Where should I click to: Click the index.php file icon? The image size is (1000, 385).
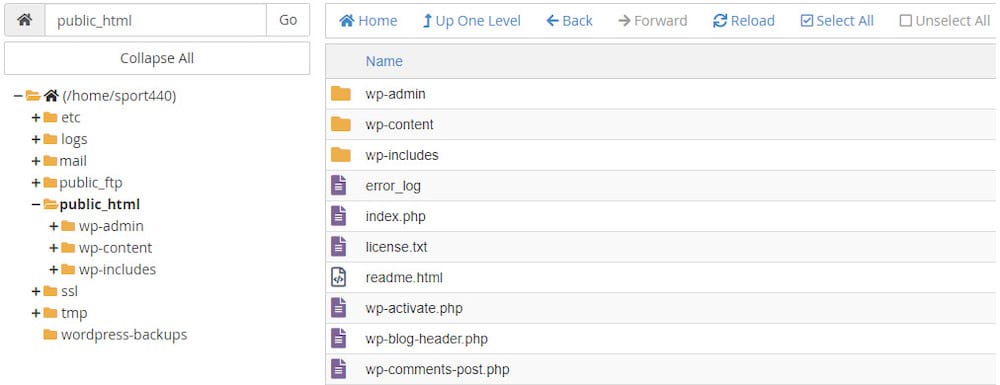(339, 216)
